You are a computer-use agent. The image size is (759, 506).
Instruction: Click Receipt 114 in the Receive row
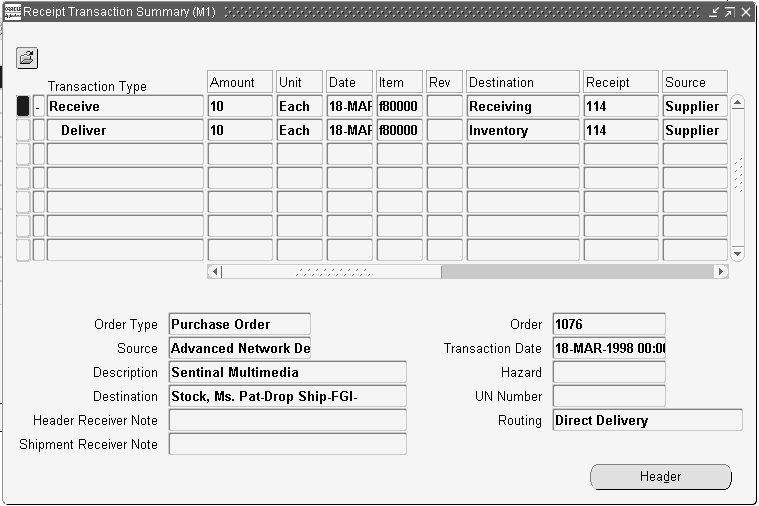tap(621, 107)
